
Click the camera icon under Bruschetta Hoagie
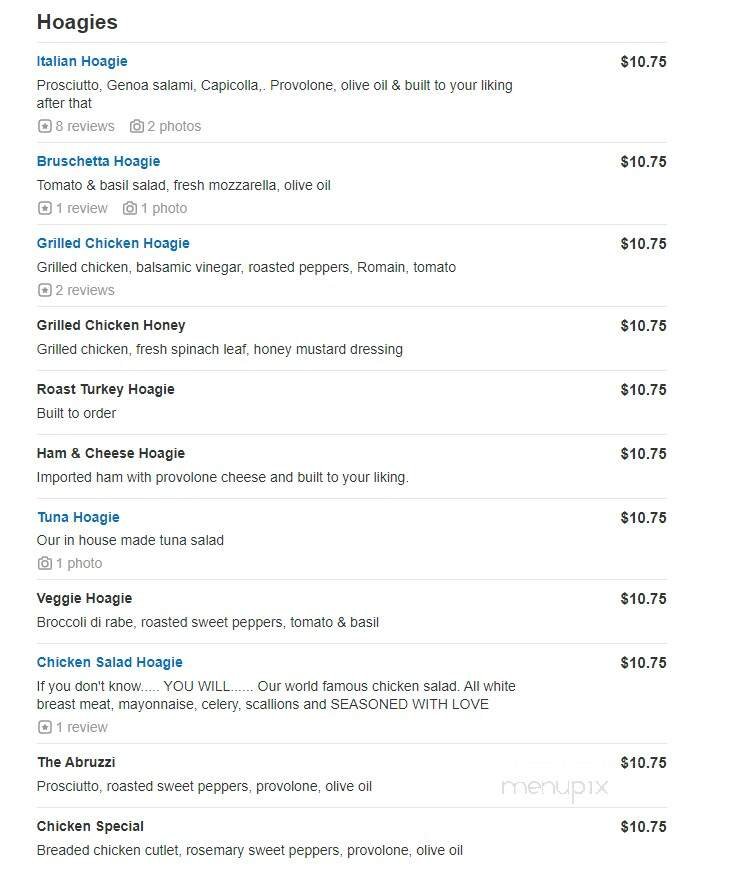[130, 208]
